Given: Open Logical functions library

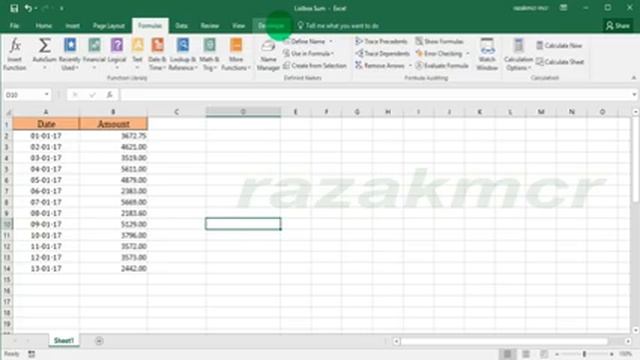Looking at the screenshot, I should [117, 54].
